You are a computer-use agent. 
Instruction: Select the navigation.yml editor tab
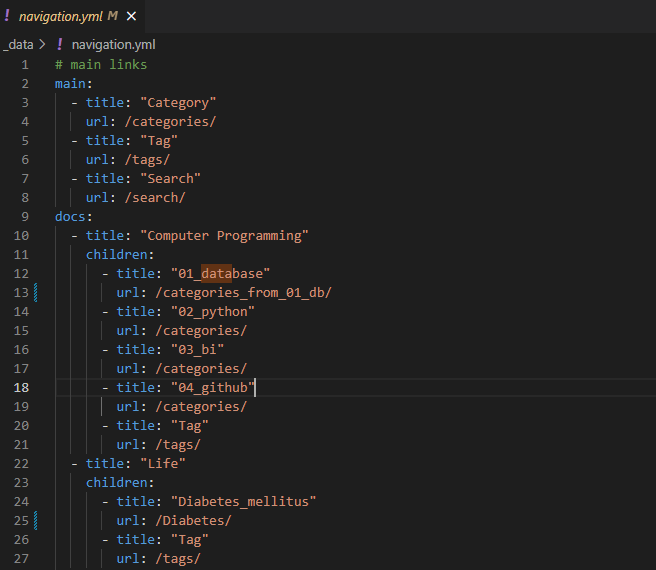click(72, 16)
